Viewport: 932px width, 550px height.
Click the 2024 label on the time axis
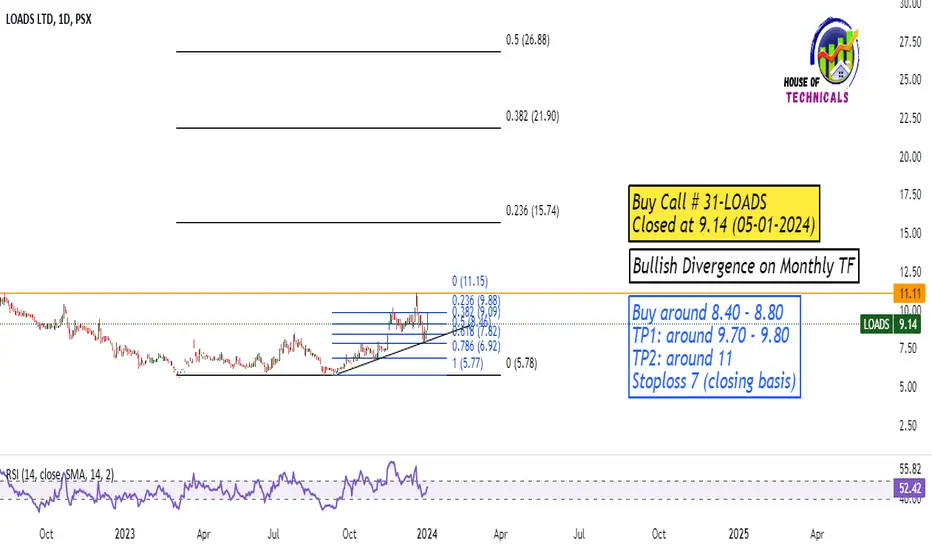tap(427, 534)
